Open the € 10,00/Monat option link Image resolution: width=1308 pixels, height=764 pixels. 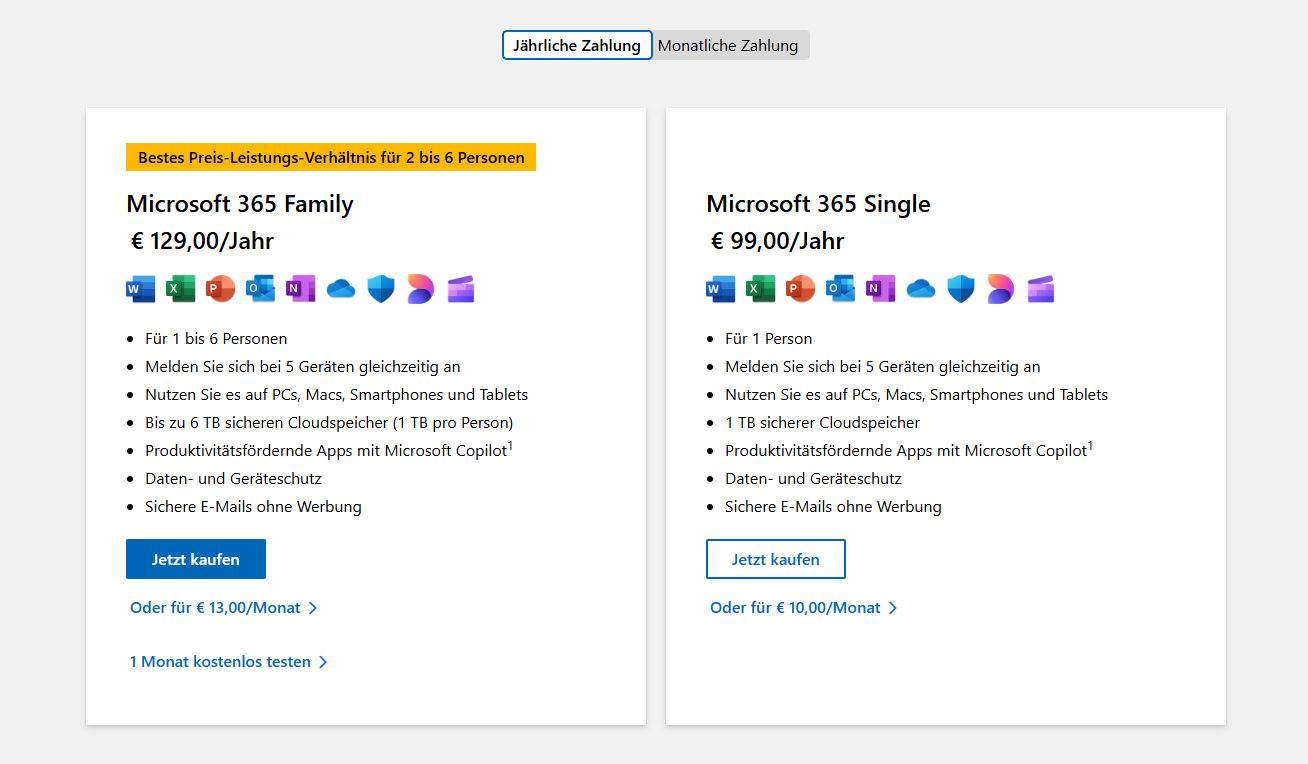[x=803, y=608]
